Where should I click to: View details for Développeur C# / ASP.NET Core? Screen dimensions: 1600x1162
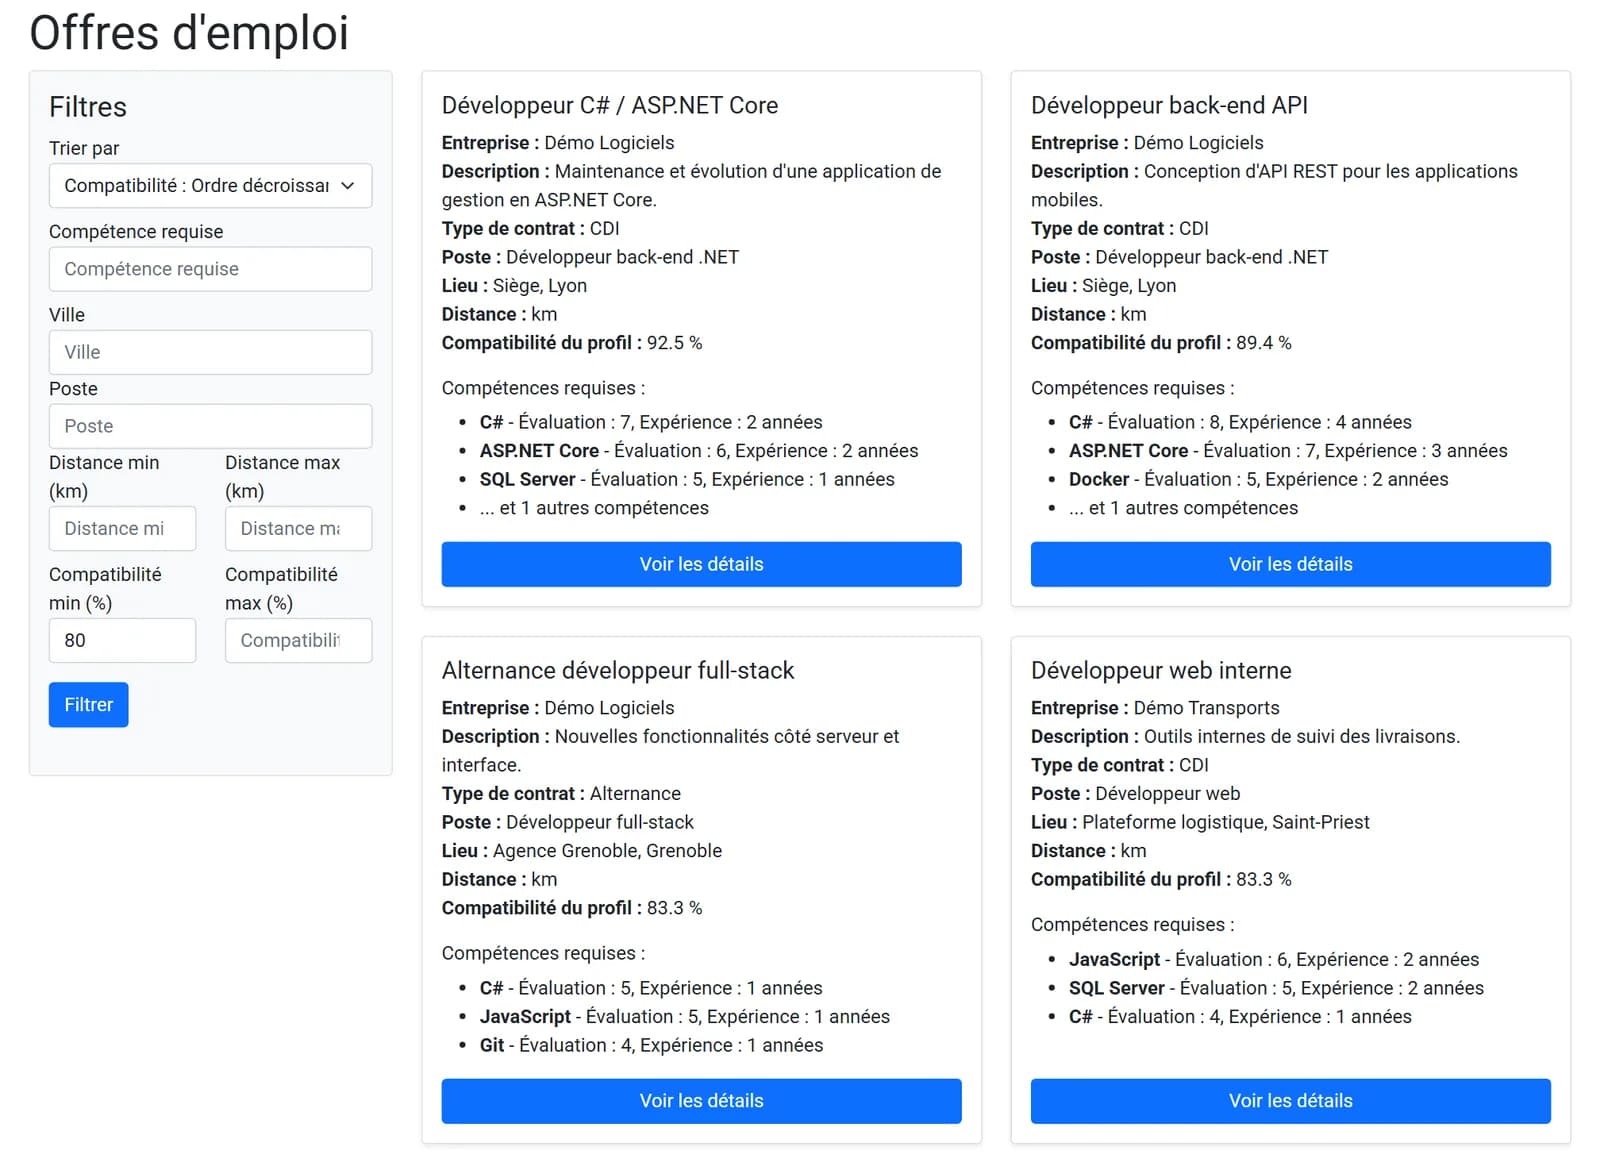click(701, 564)
